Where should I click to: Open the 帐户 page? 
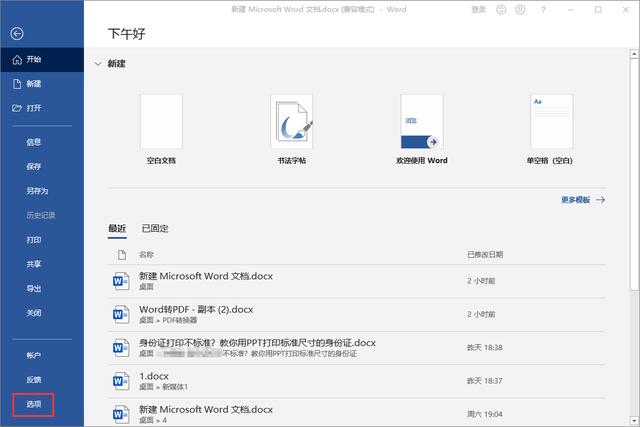(34, 355)
